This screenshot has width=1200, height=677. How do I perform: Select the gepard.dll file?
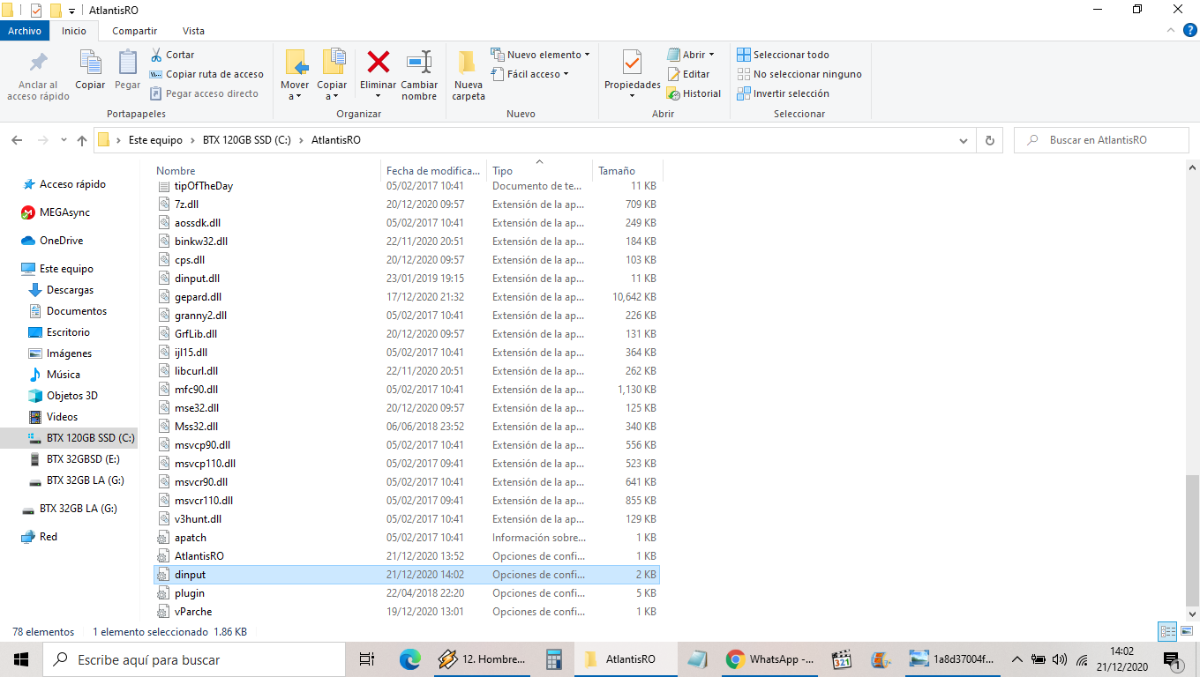tap(407, 297)
